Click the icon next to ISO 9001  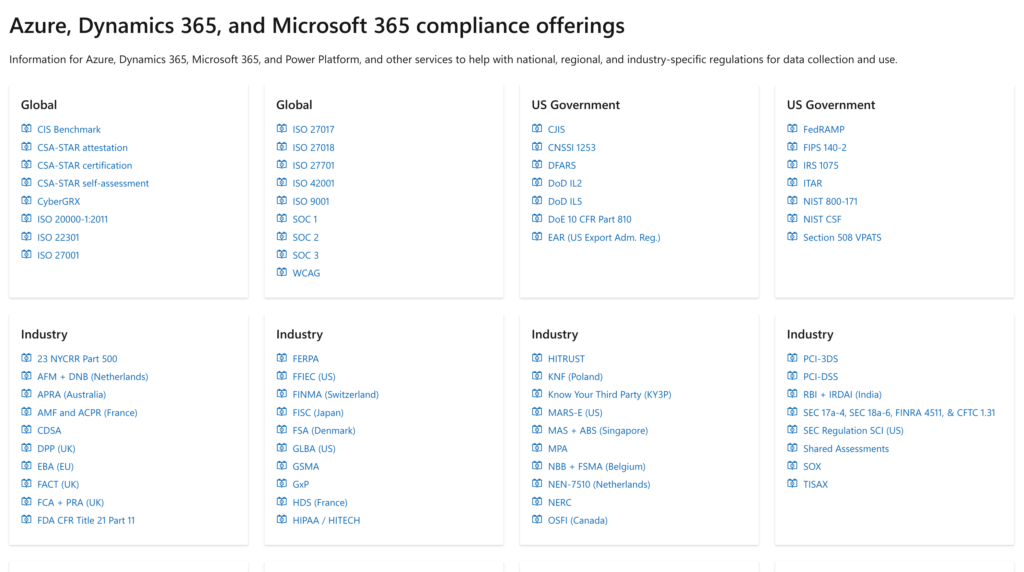click(281, 200)
